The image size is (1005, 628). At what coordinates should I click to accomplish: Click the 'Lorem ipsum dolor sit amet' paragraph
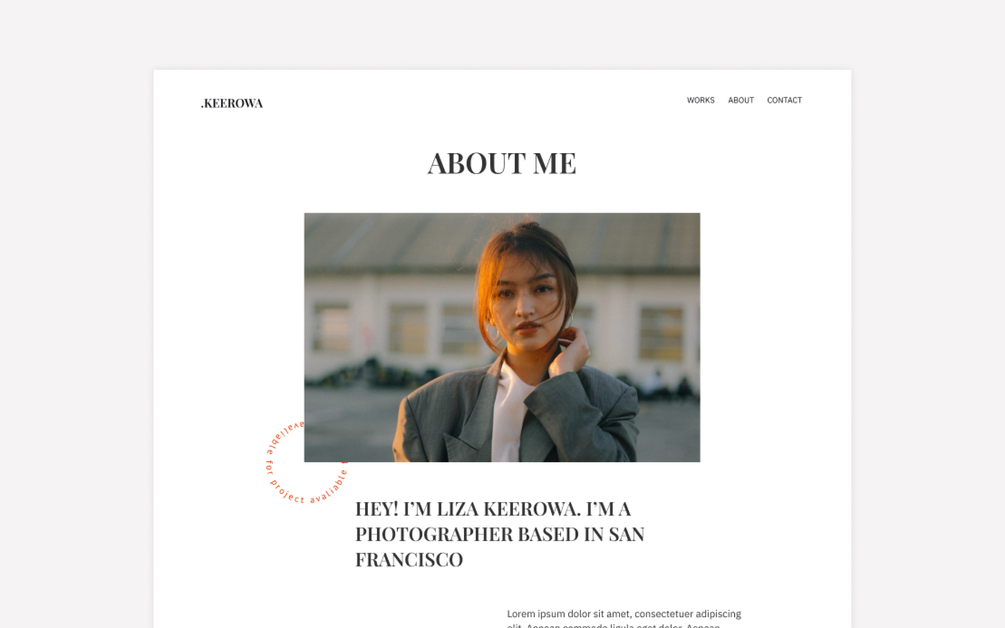624,619
